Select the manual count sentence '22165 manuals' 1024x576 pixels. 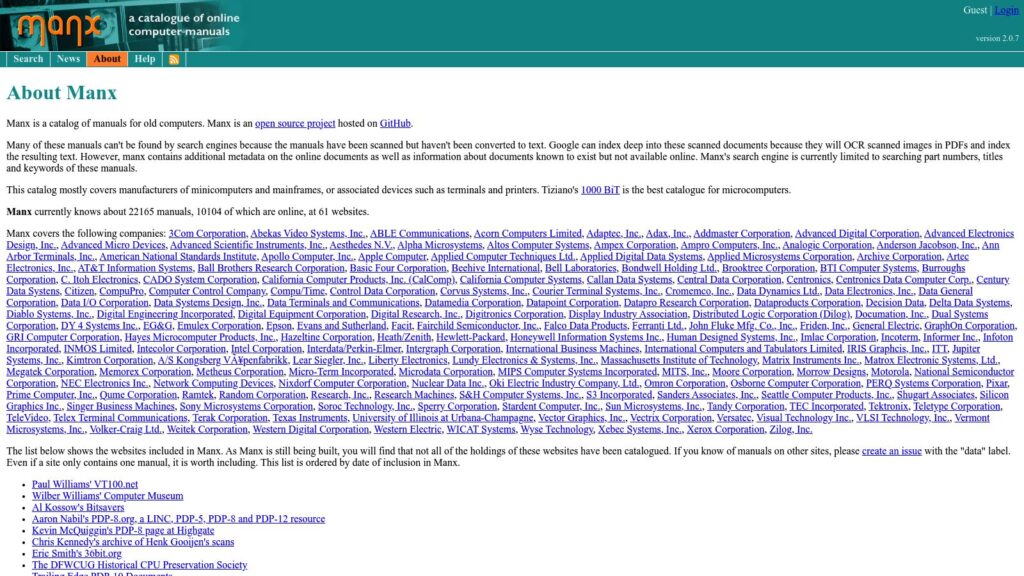[x=159, y=212]
